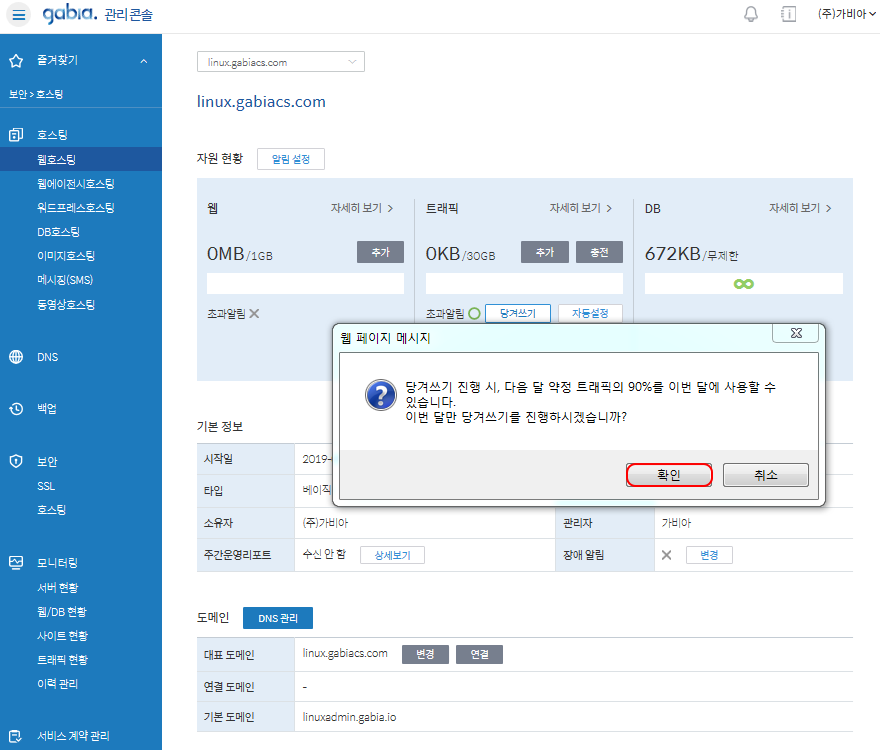Open 웹 자세히 보기 details
The width and height of the screenshot is (880, 750).
[362, 208]
